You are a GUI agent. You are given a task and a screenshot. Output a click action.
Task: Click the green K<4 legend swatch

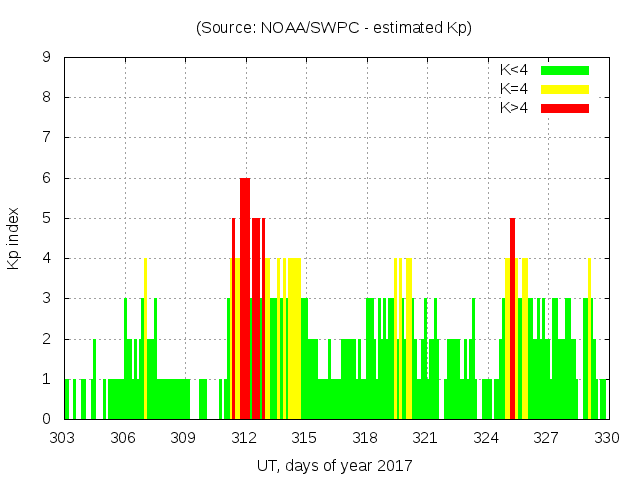click(x=565, y=70)
